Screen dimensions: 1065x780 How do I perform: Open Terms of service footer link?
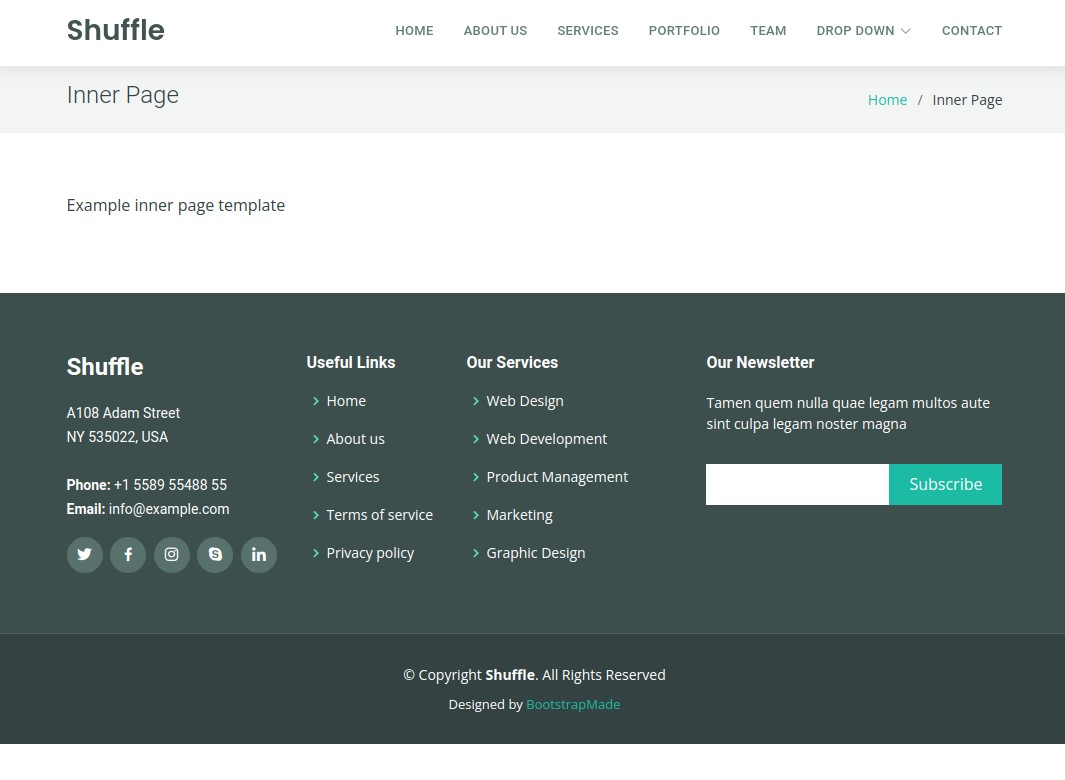379,515
